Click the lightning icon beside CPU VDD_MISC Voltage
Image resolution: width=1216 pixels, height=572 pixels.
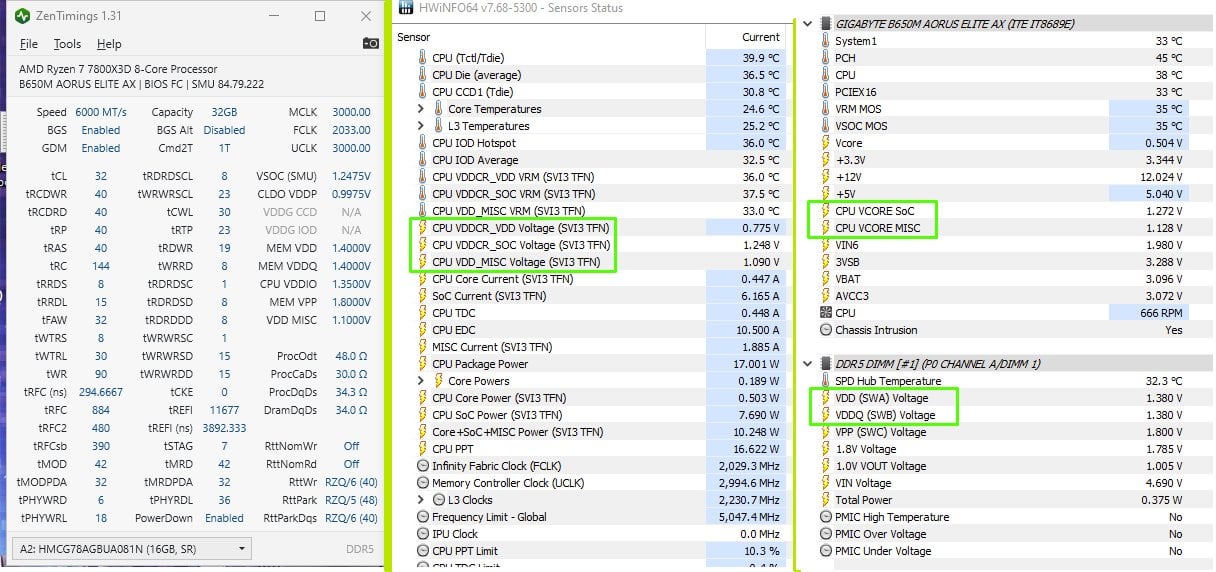[423, 262]
